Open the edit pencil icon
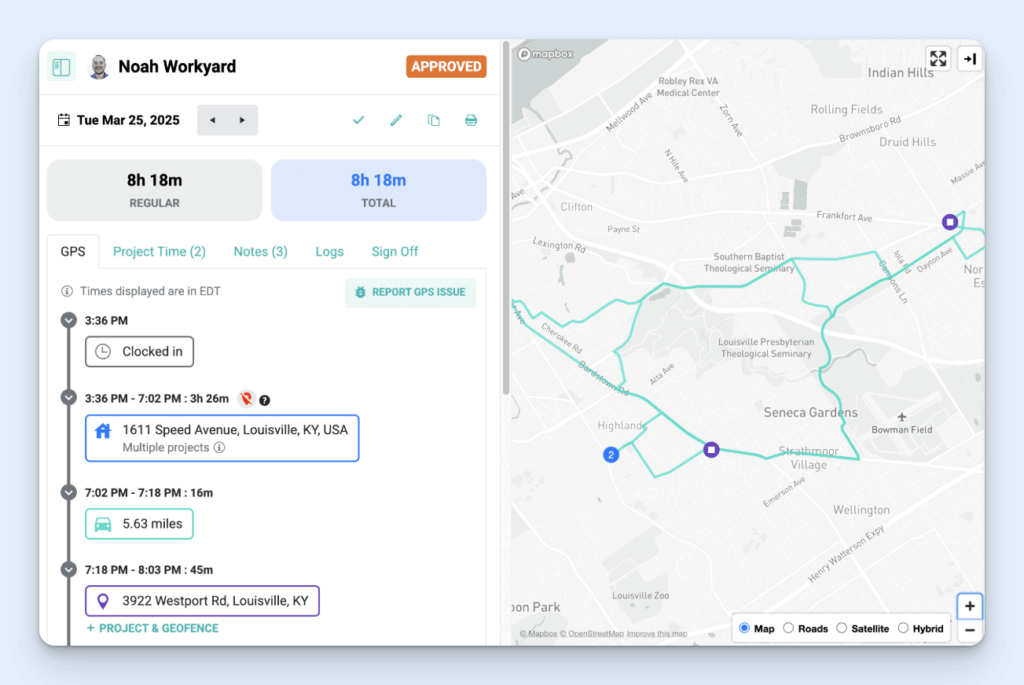The height and width of the screenshot is (685, 1024). [x=395, y=119]
